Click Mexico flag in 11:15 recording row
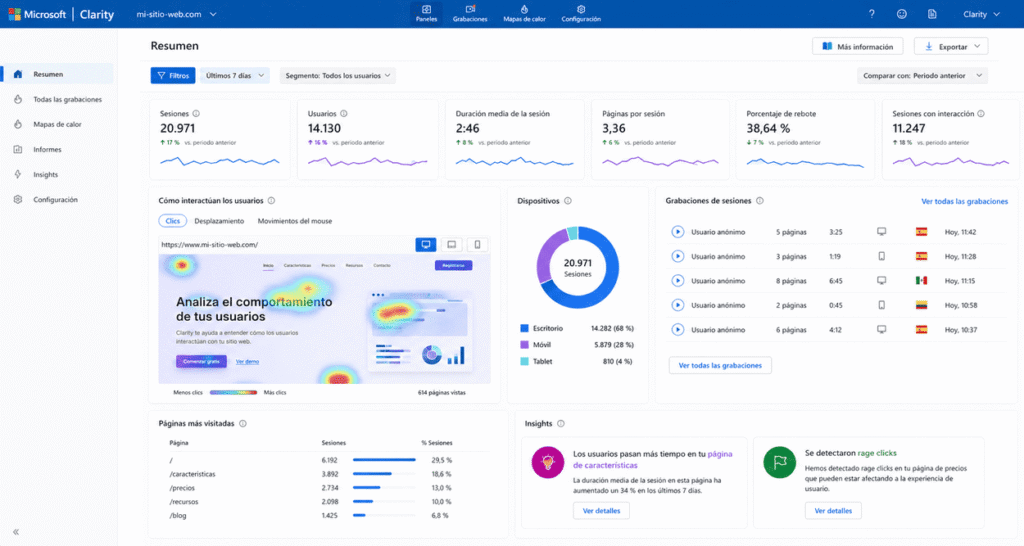Screen dimensions: 1024x546 point(921,281)
